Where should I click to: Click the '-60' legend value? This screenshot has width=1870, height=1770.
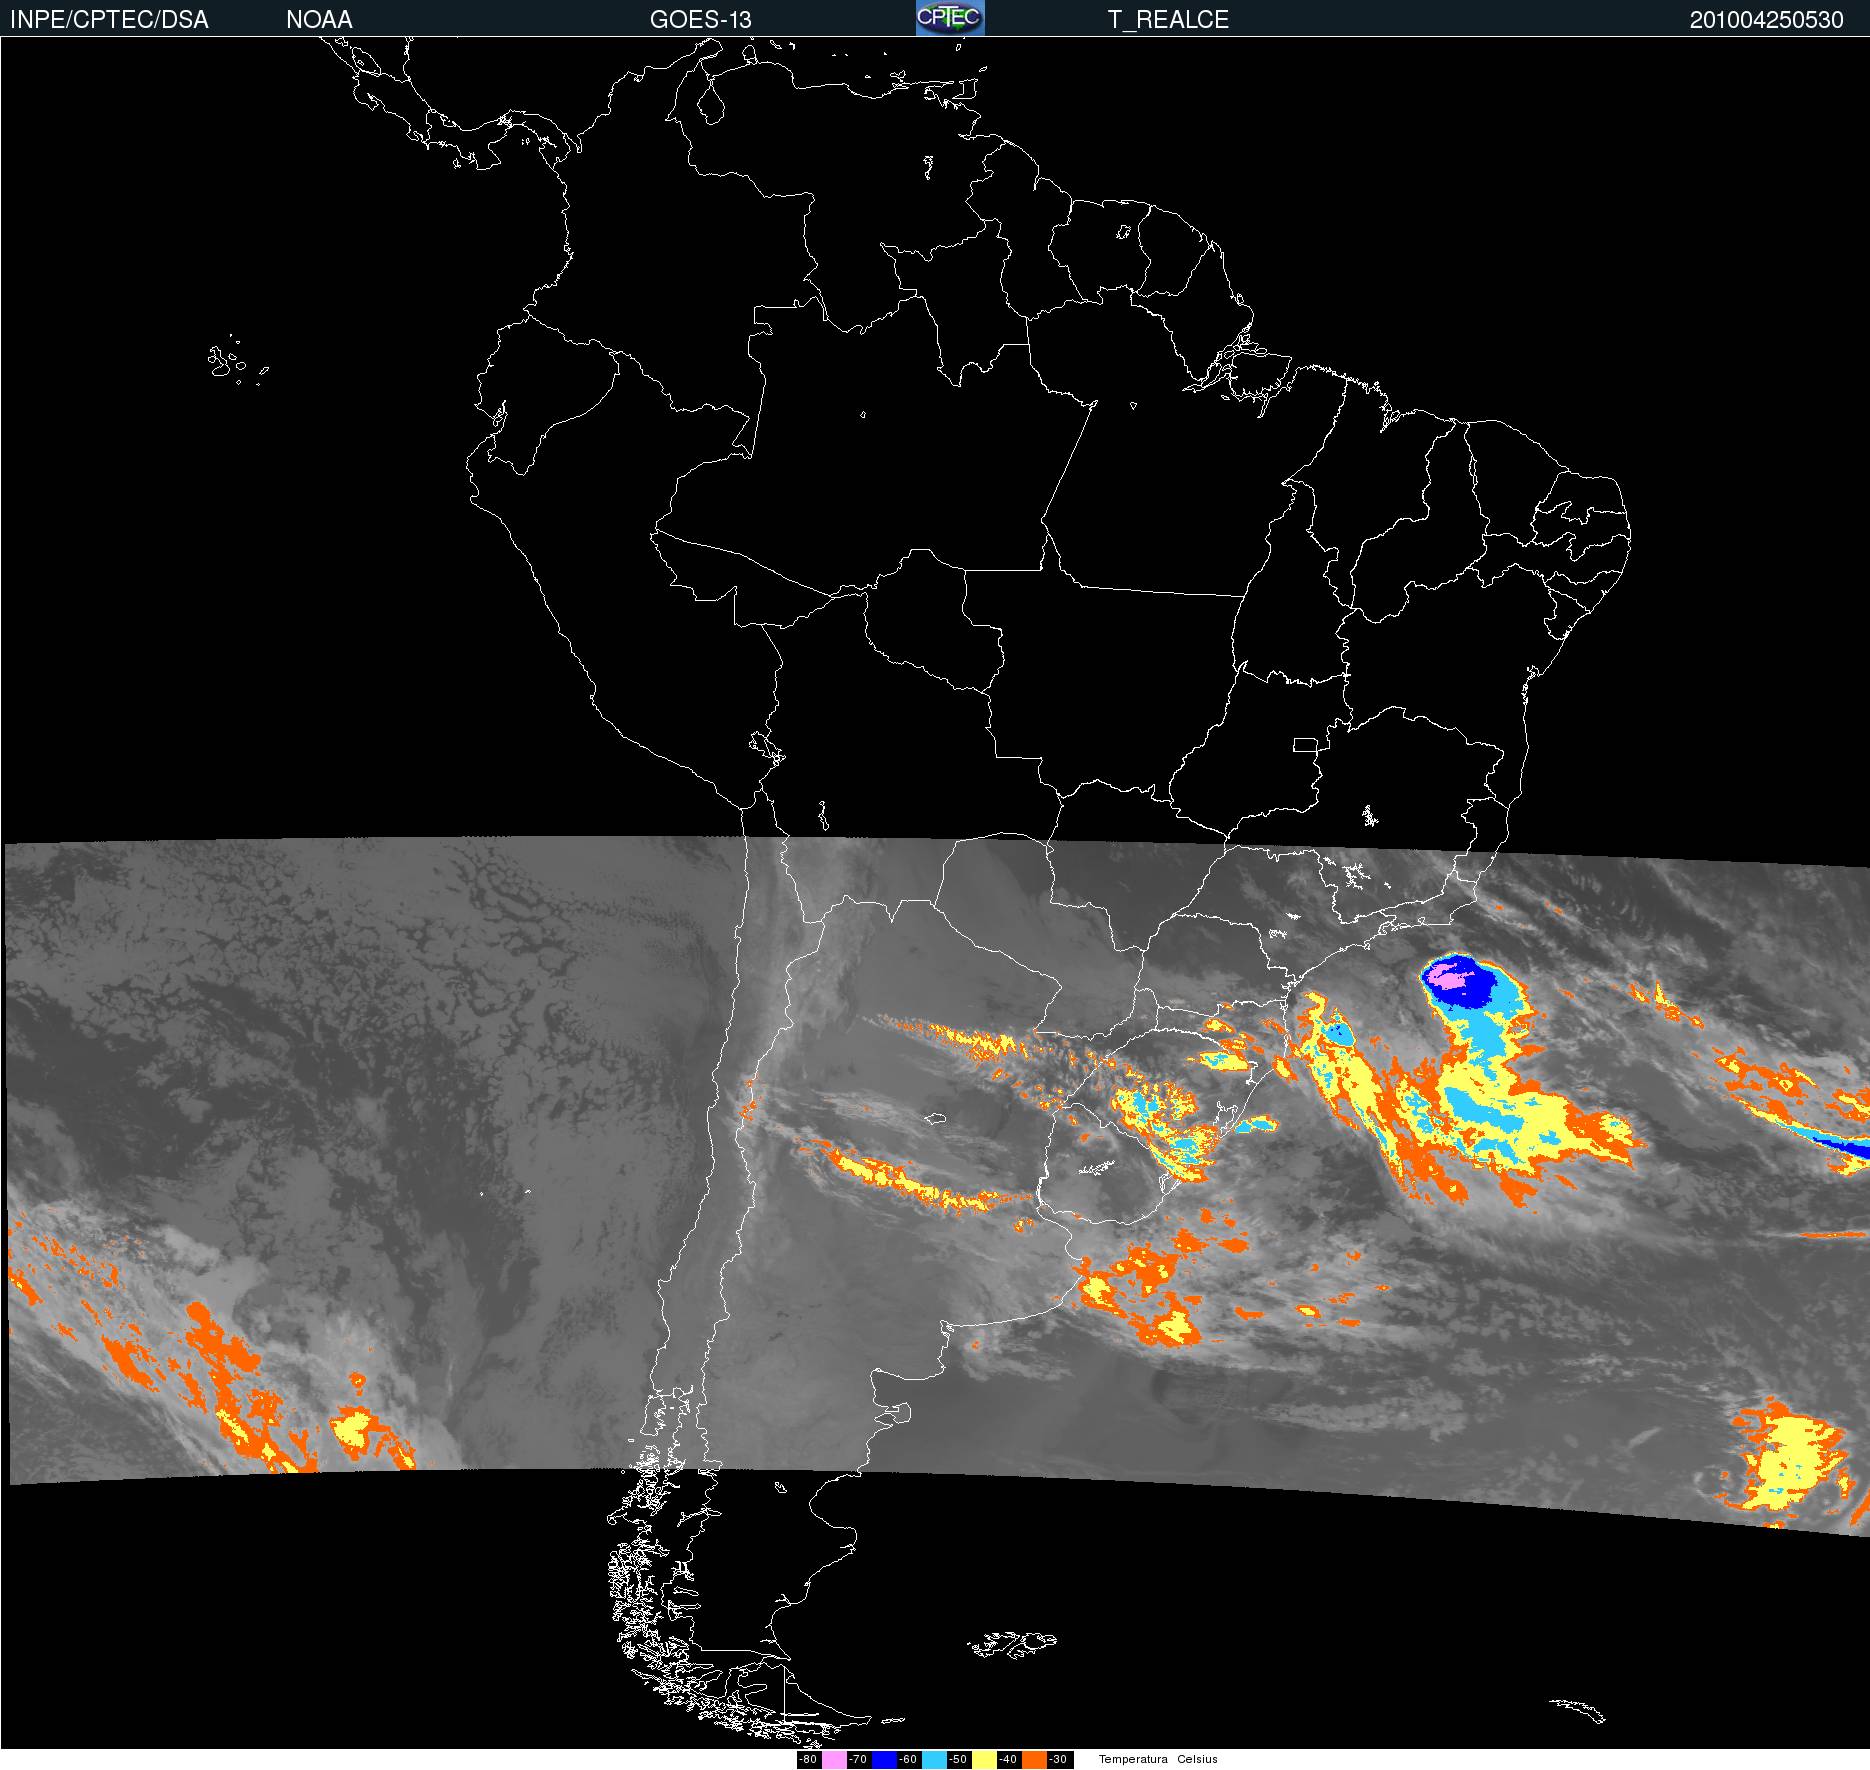point(908,1759)
